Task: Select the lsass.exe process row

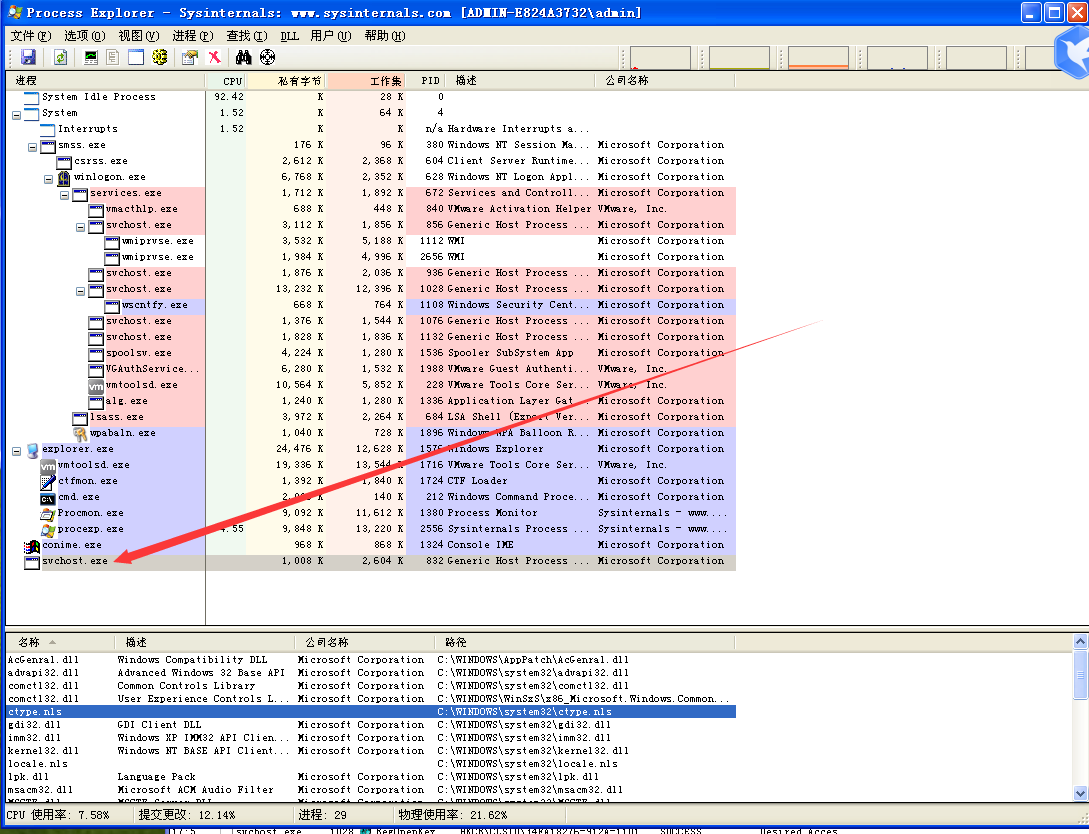Action: (371, 417)
